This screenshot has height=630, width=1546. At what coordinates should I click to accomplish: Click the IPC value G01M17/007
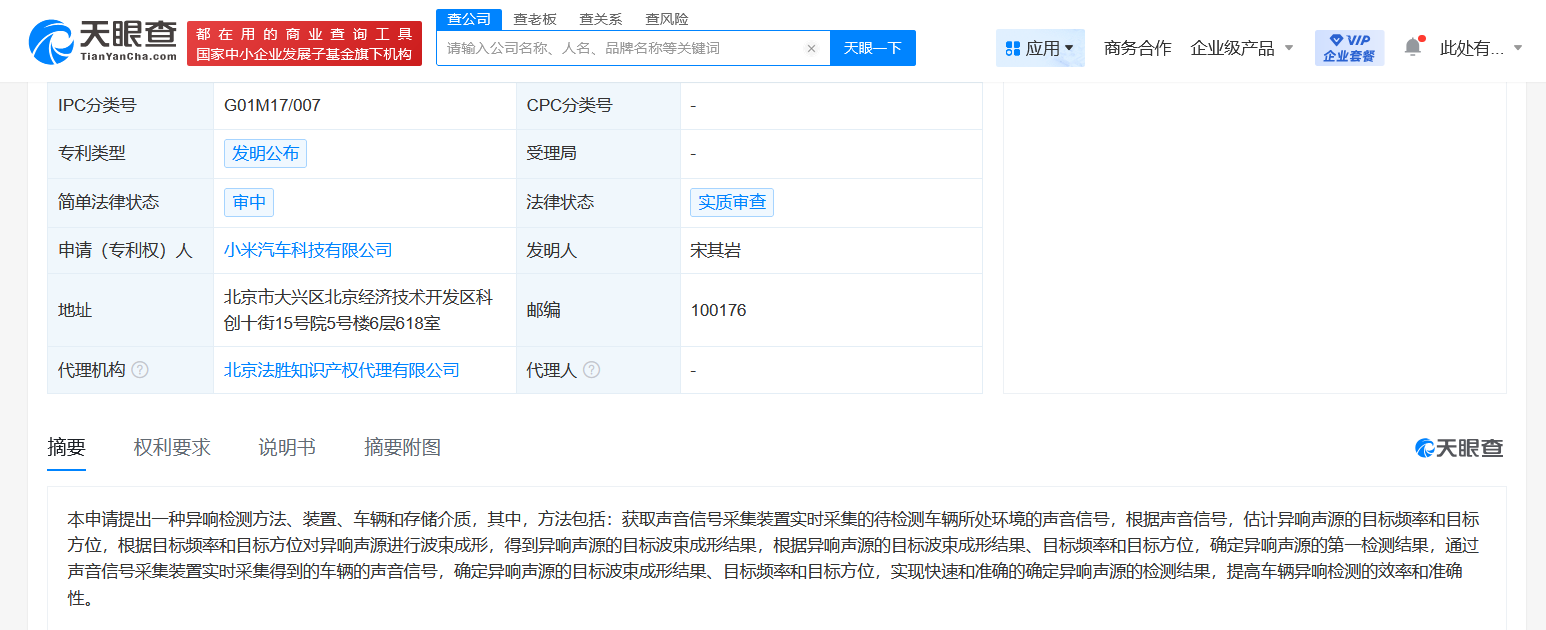(x=272, y=105)
